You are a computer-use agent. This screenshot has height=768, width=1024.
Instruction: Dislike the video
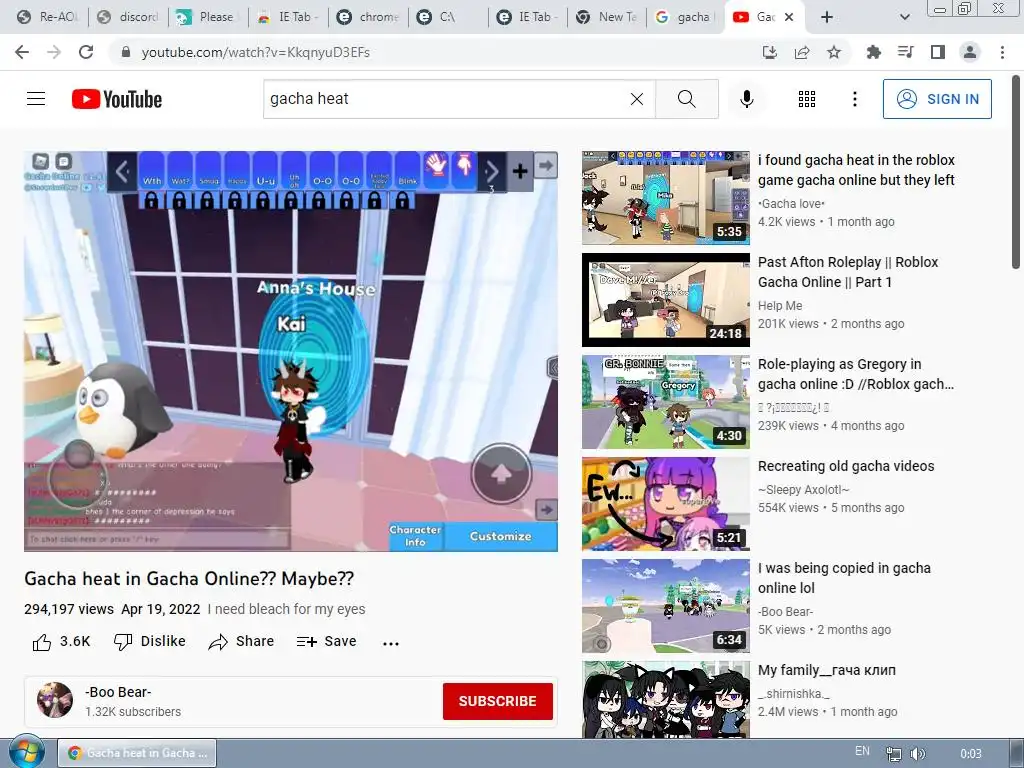pyautogui.click(x=150, y=642)
